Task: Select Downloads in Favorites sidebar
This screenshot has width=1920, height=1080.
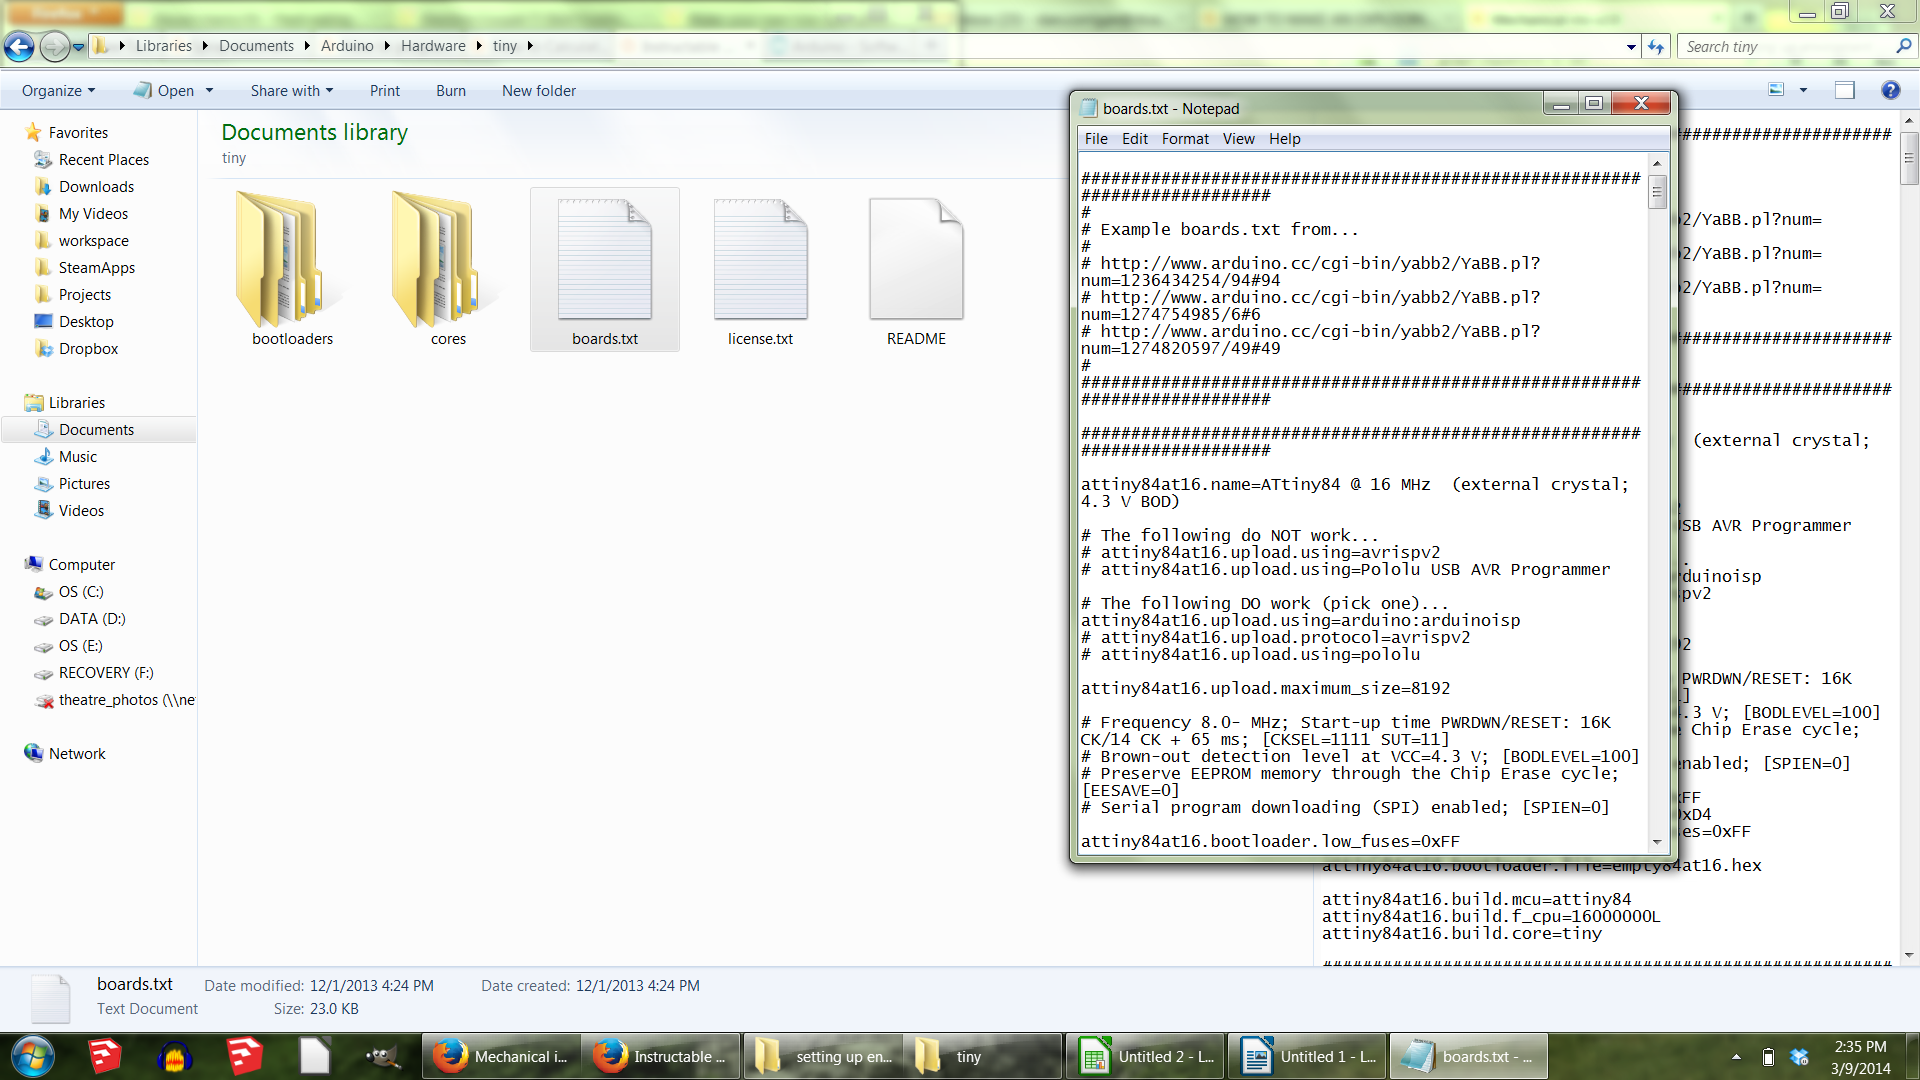Action: point(96,186)
